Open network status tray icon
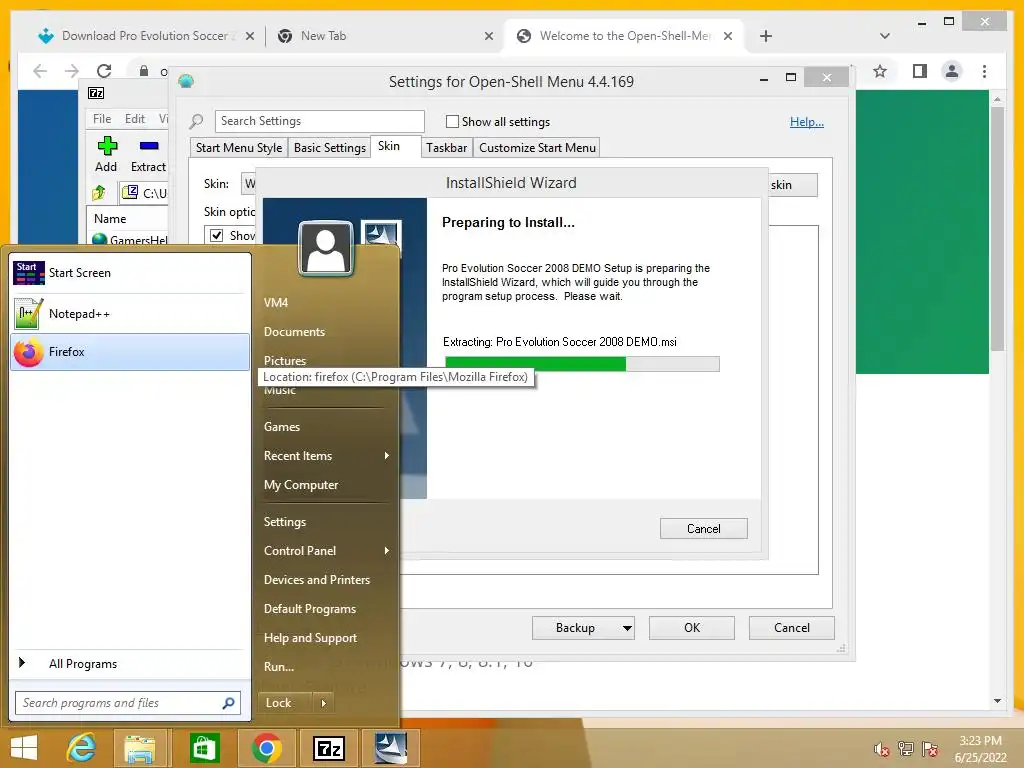The width and height of the screenshot is (1024, 768). (906, 749)
